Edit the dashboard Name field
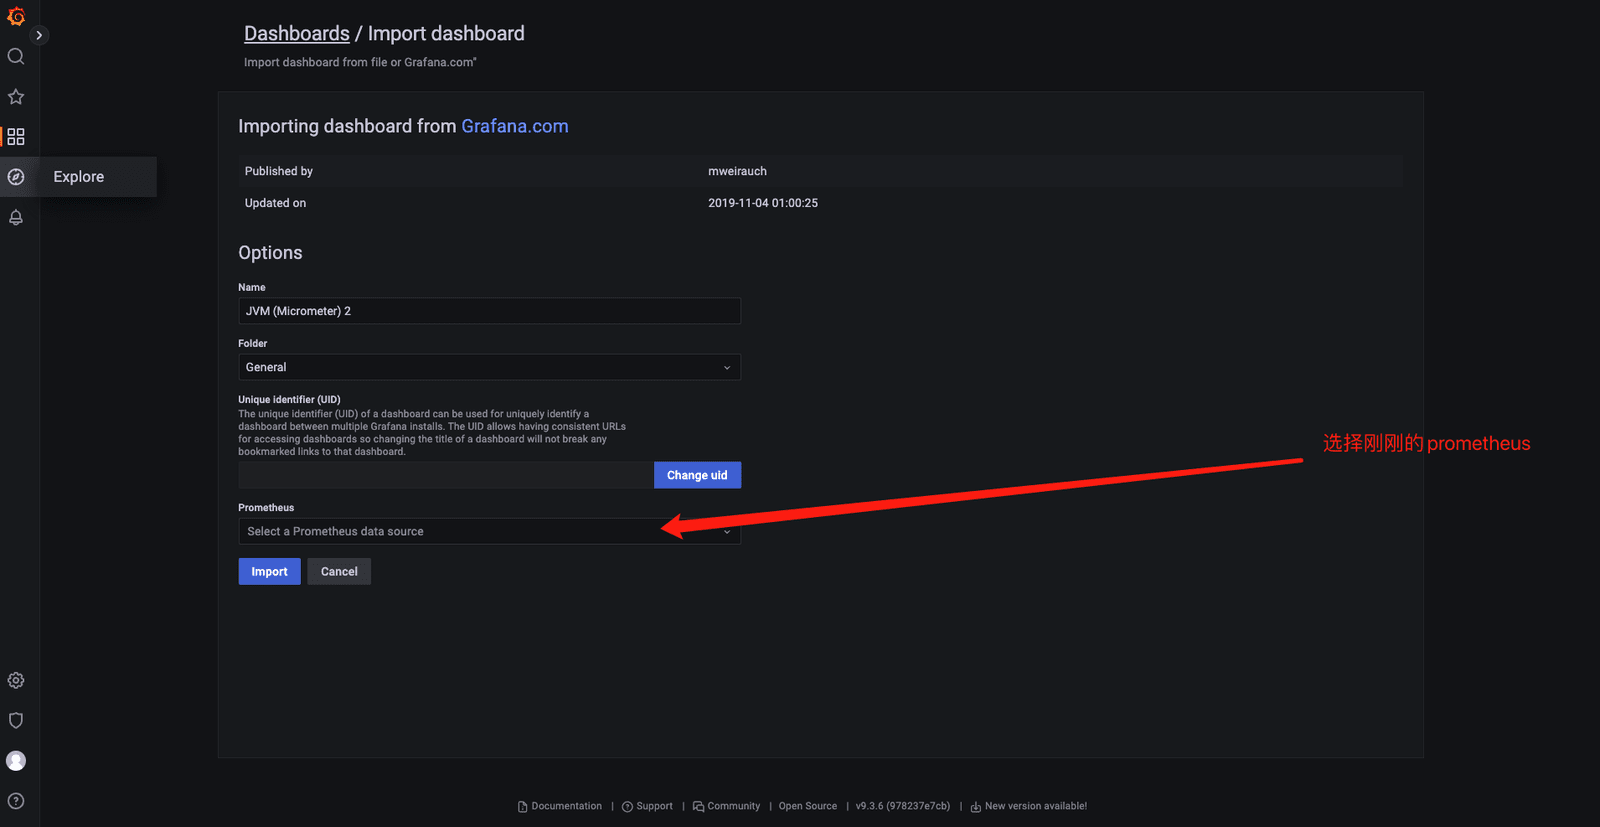The width and height of the screenshot is (1600, 827). [x=489, y=311]
